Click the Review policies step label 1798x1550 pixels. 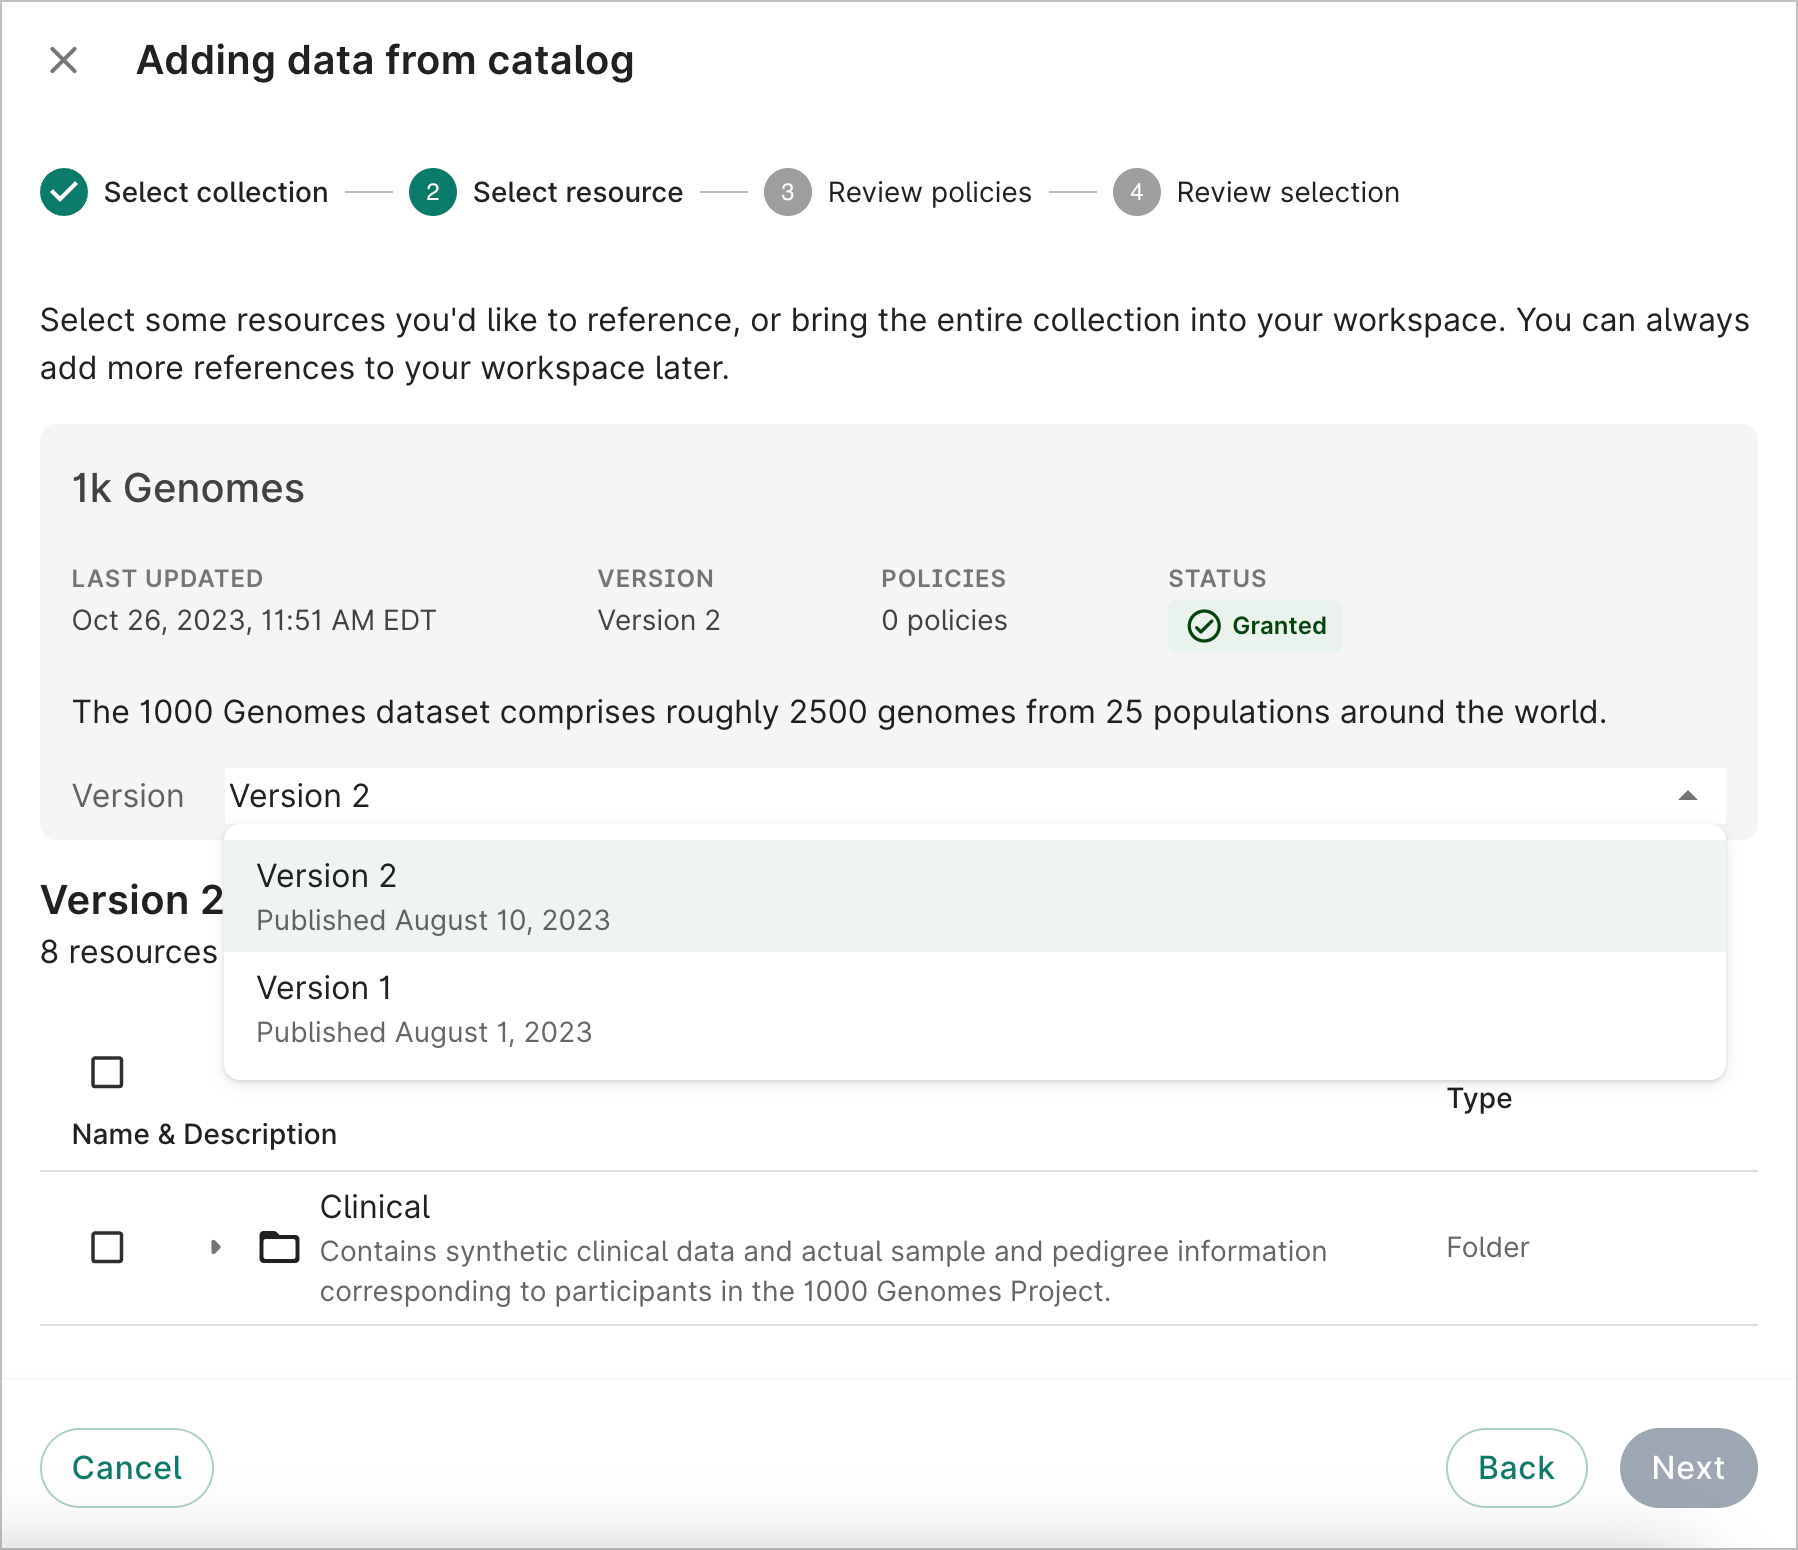click(930, 192)
